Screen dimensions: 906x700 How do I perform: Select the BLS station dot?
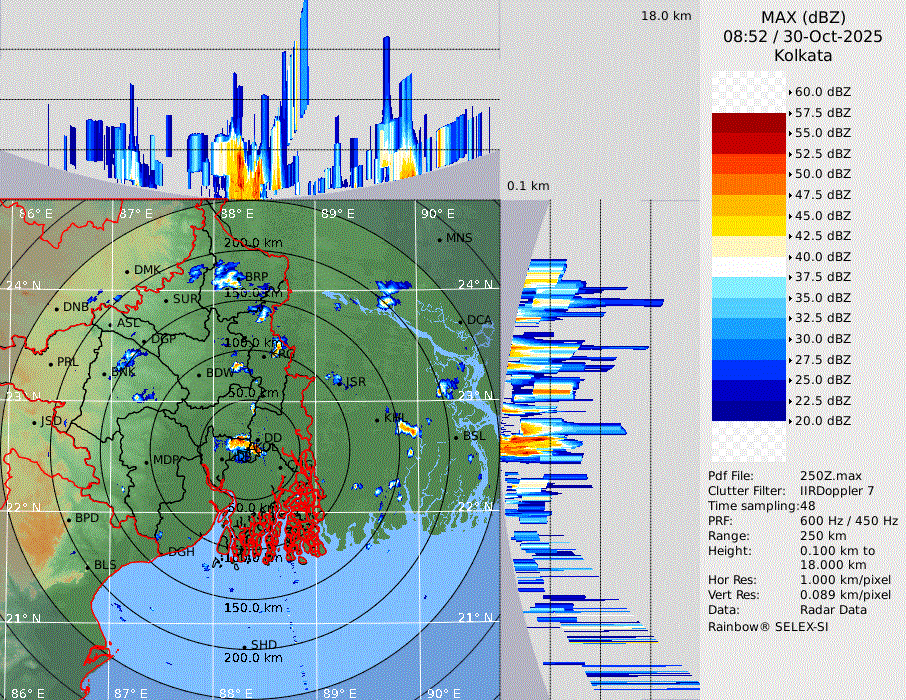tap(87, 566)
